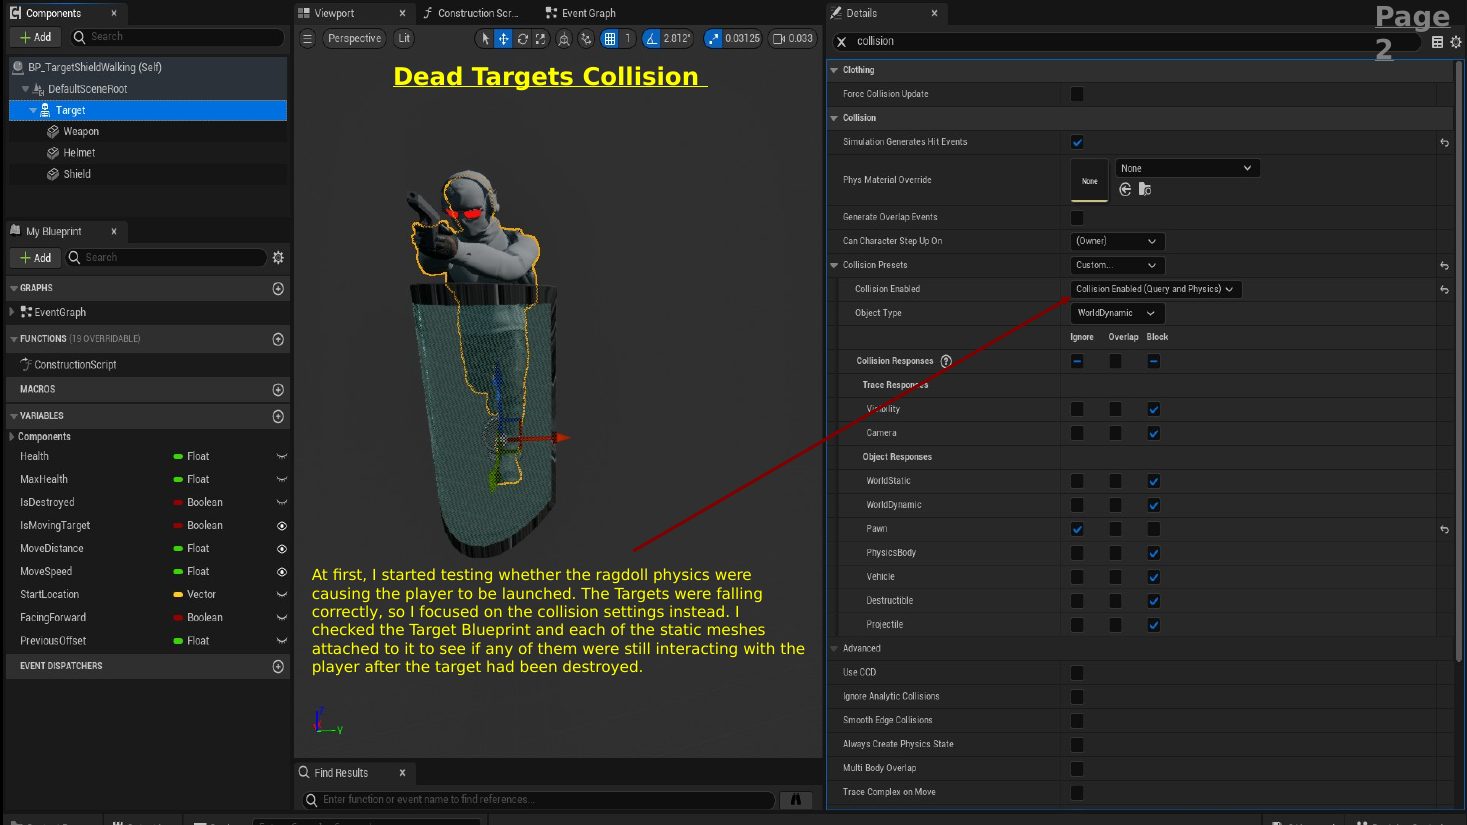
Task: Toggle eye visibility for MoveDistance variable
Action: 282,549
